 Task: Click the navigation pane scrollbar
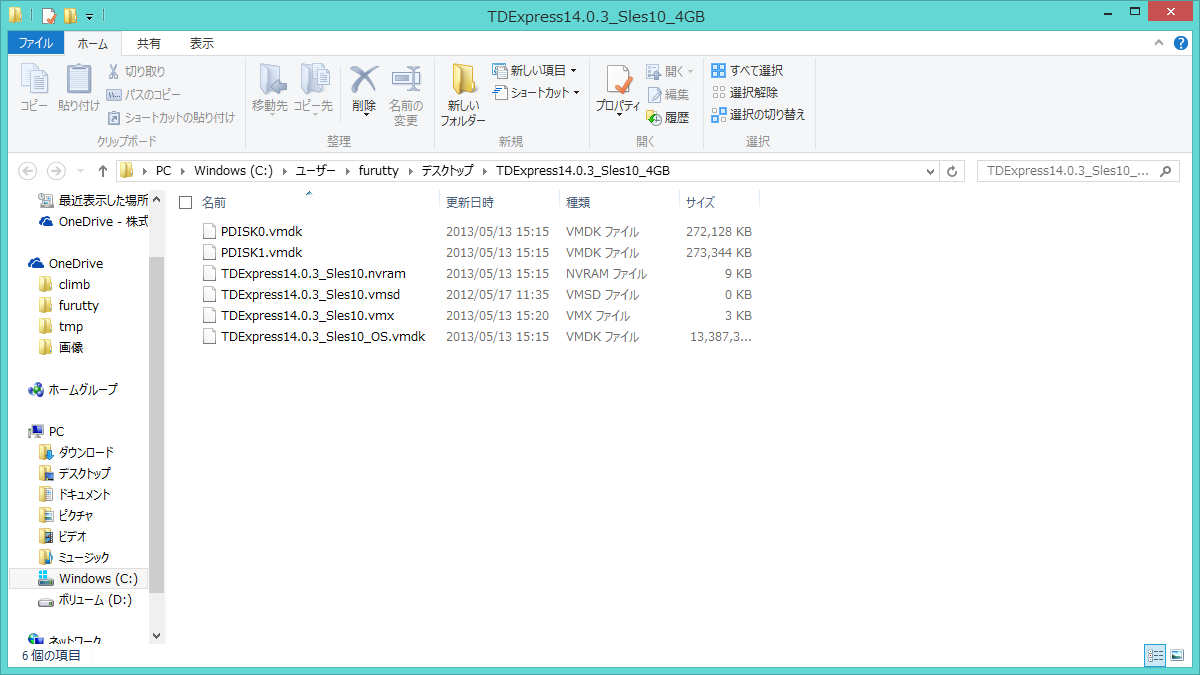coord(156,425)
